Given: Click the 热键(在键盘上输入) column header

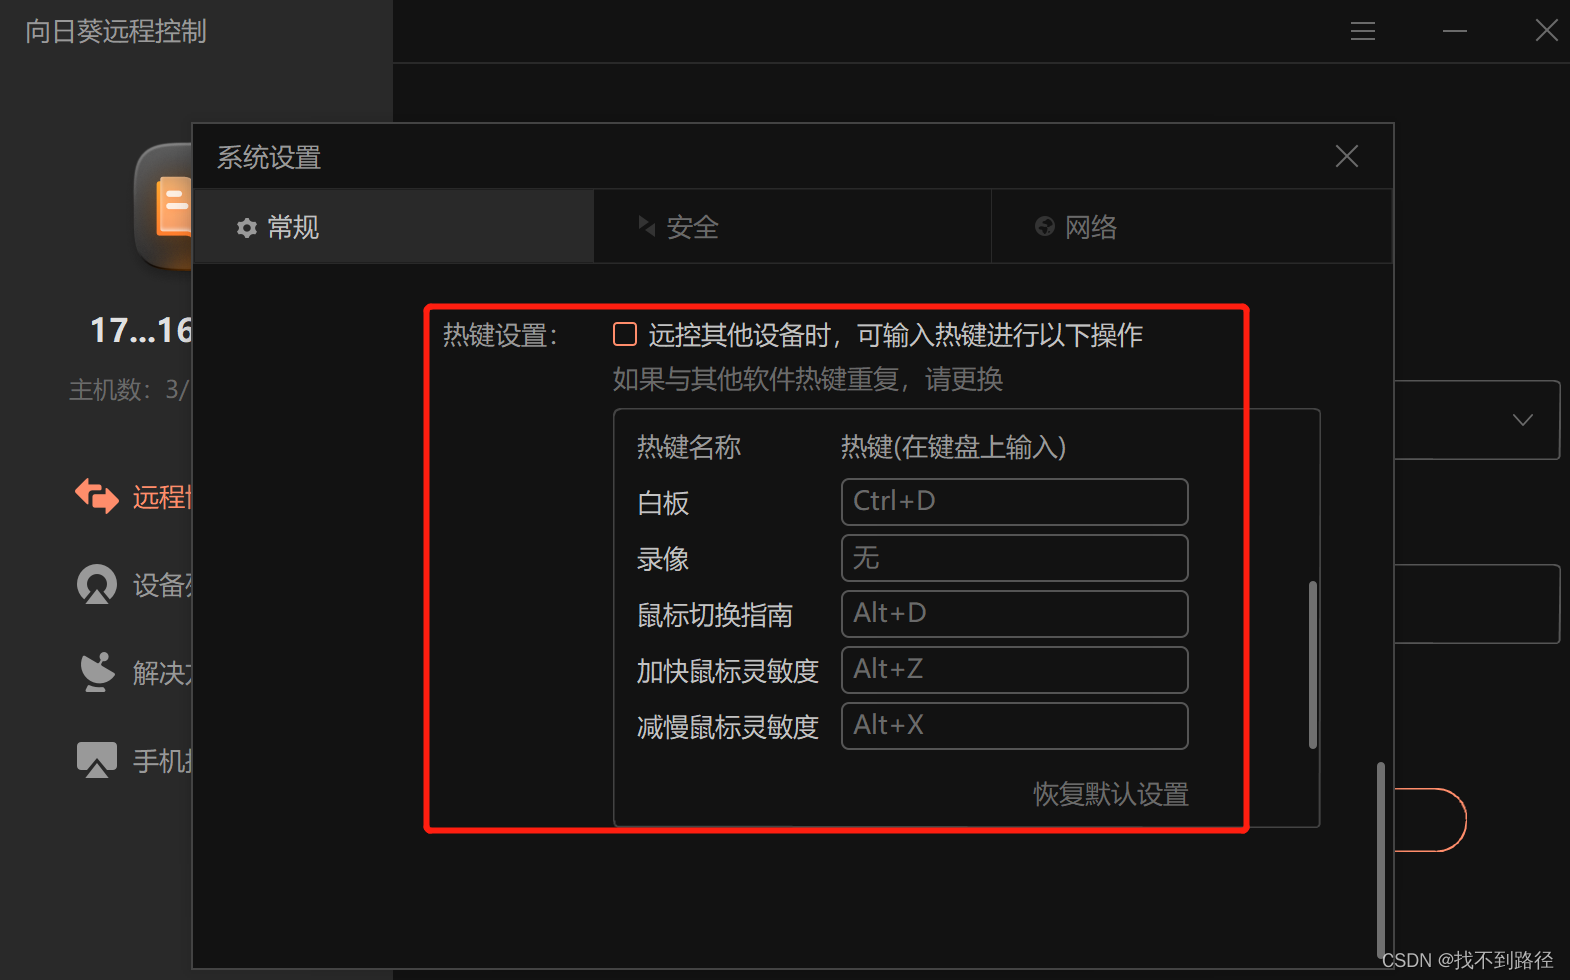Looking at the screenshot, I should pos(953,447).
